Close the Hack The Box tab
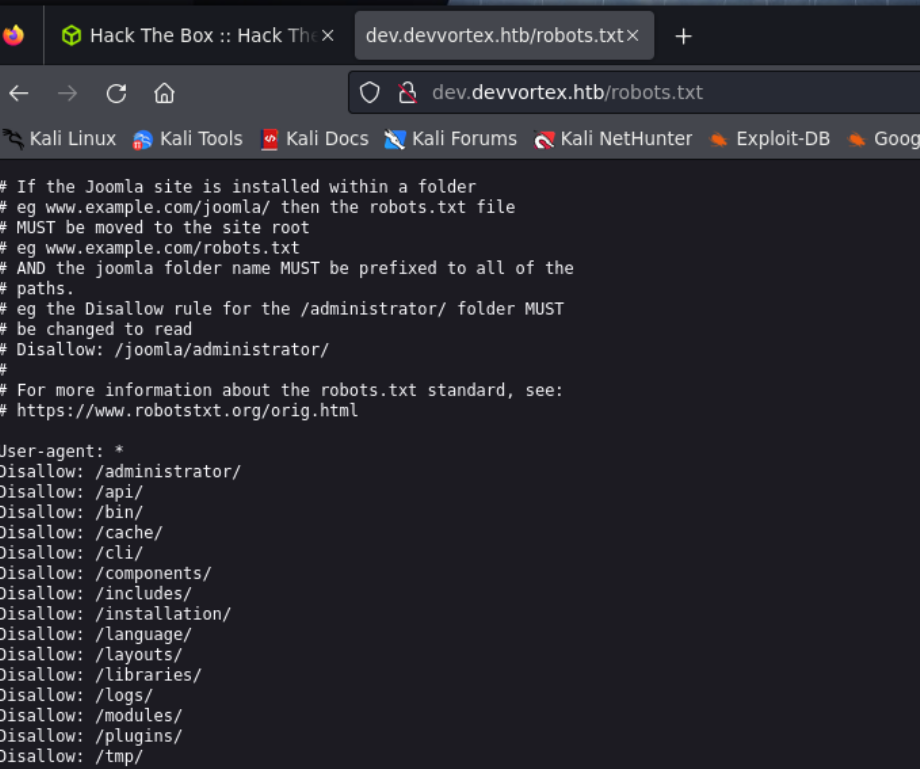920x769 pixels. click(x=327, y=36)
